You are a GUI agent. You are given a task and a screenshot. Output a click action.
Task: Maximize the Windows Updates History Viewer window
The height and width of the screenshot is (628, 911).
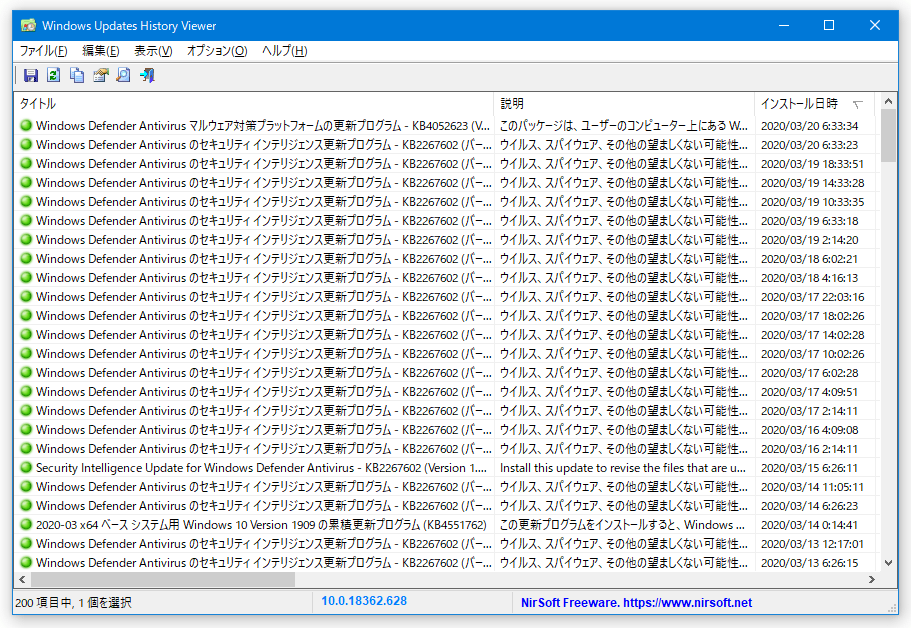(829, 26)
